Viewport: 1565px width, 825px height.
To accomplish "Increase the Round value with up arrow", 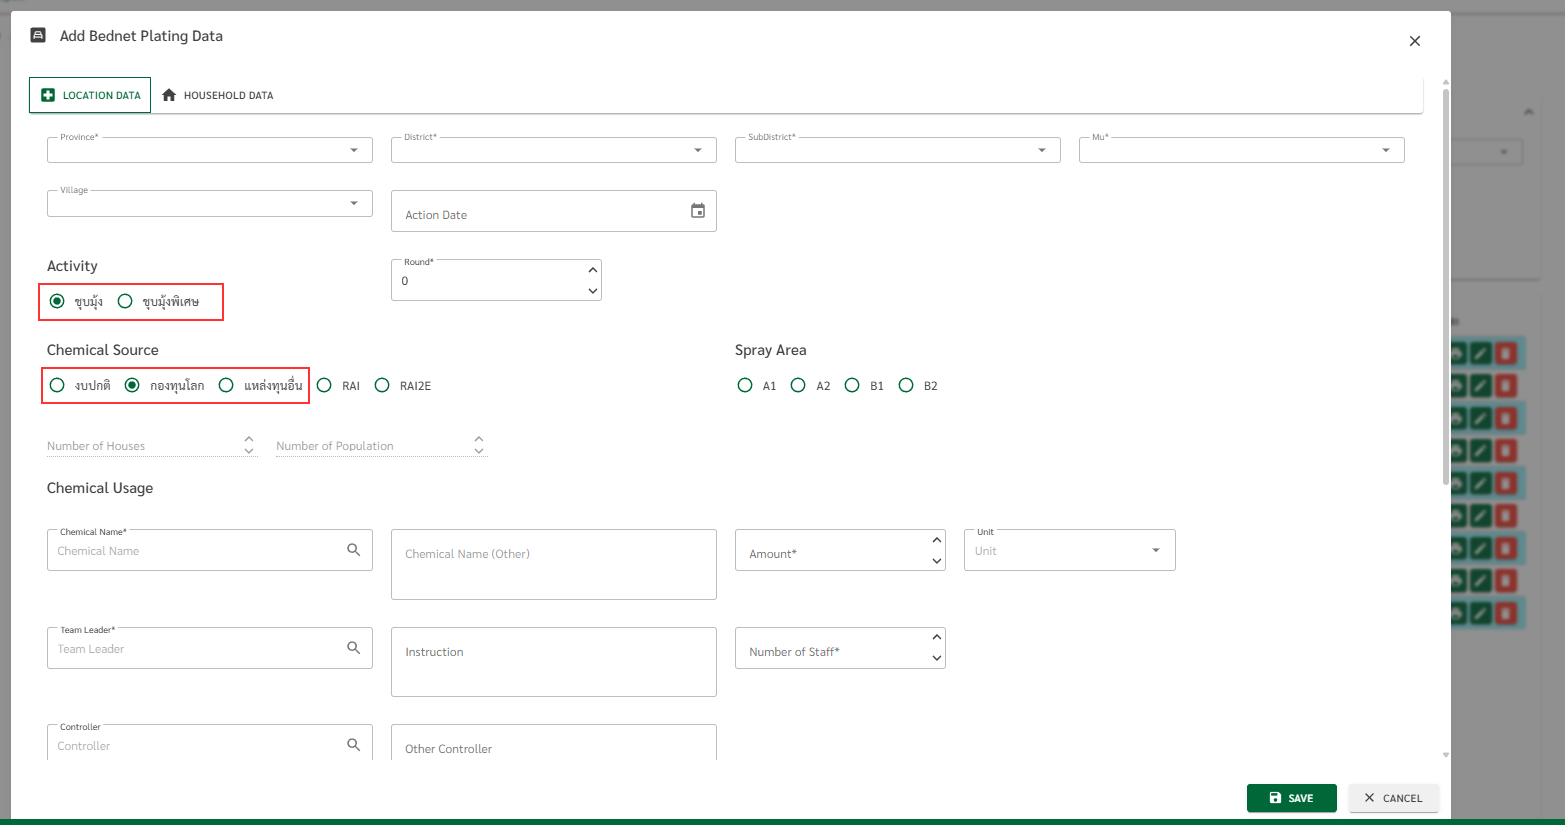I will (x=593, y=270).
